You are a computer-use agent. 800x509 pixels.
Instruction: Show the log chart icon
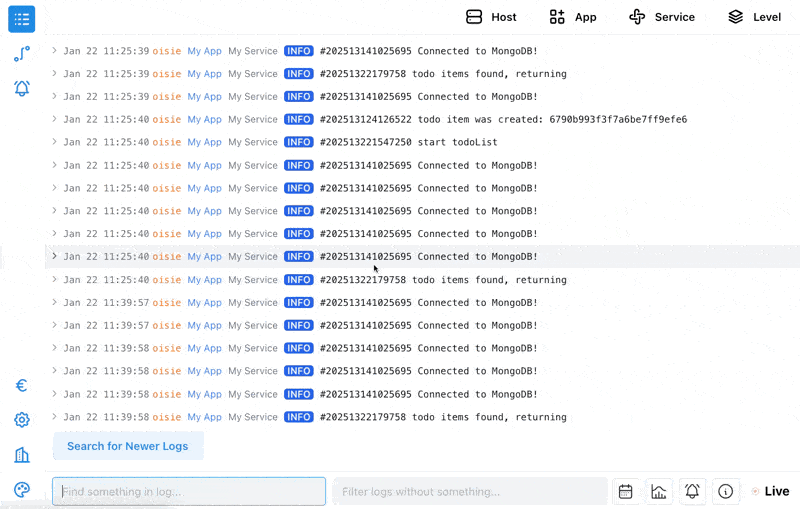pos(659,491)
